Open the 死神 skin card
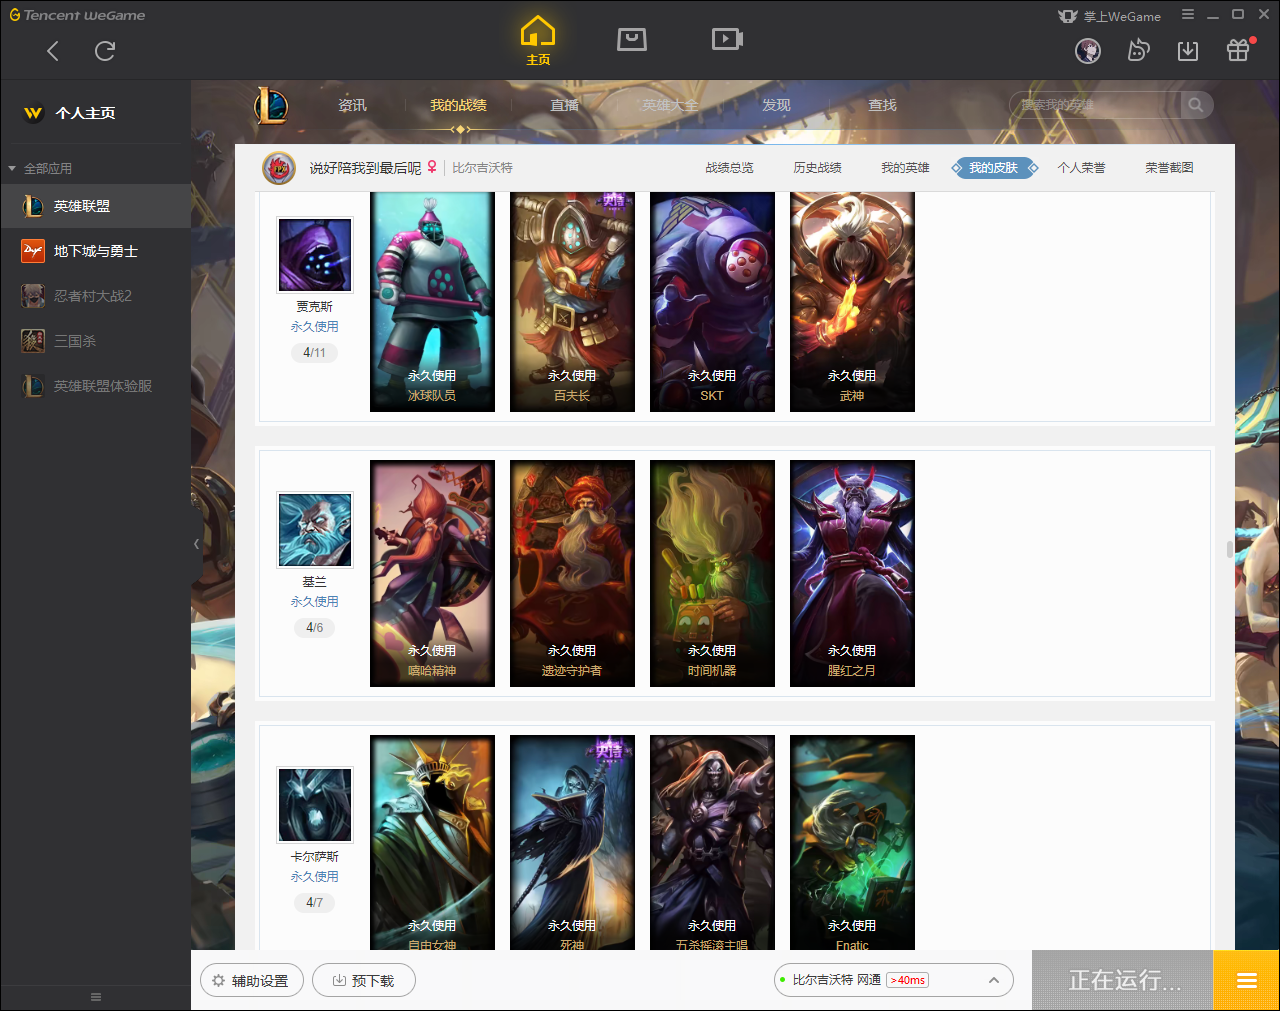The image size is (1280, 1011). click(x=572, y=842)
